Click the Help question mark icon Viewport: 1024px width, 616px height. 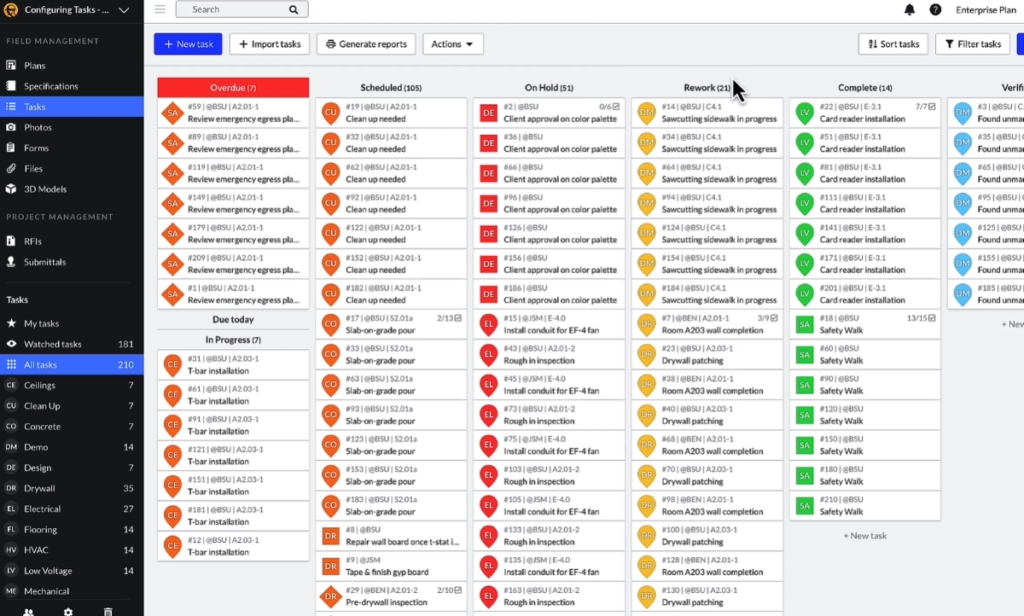click(936, 10)
